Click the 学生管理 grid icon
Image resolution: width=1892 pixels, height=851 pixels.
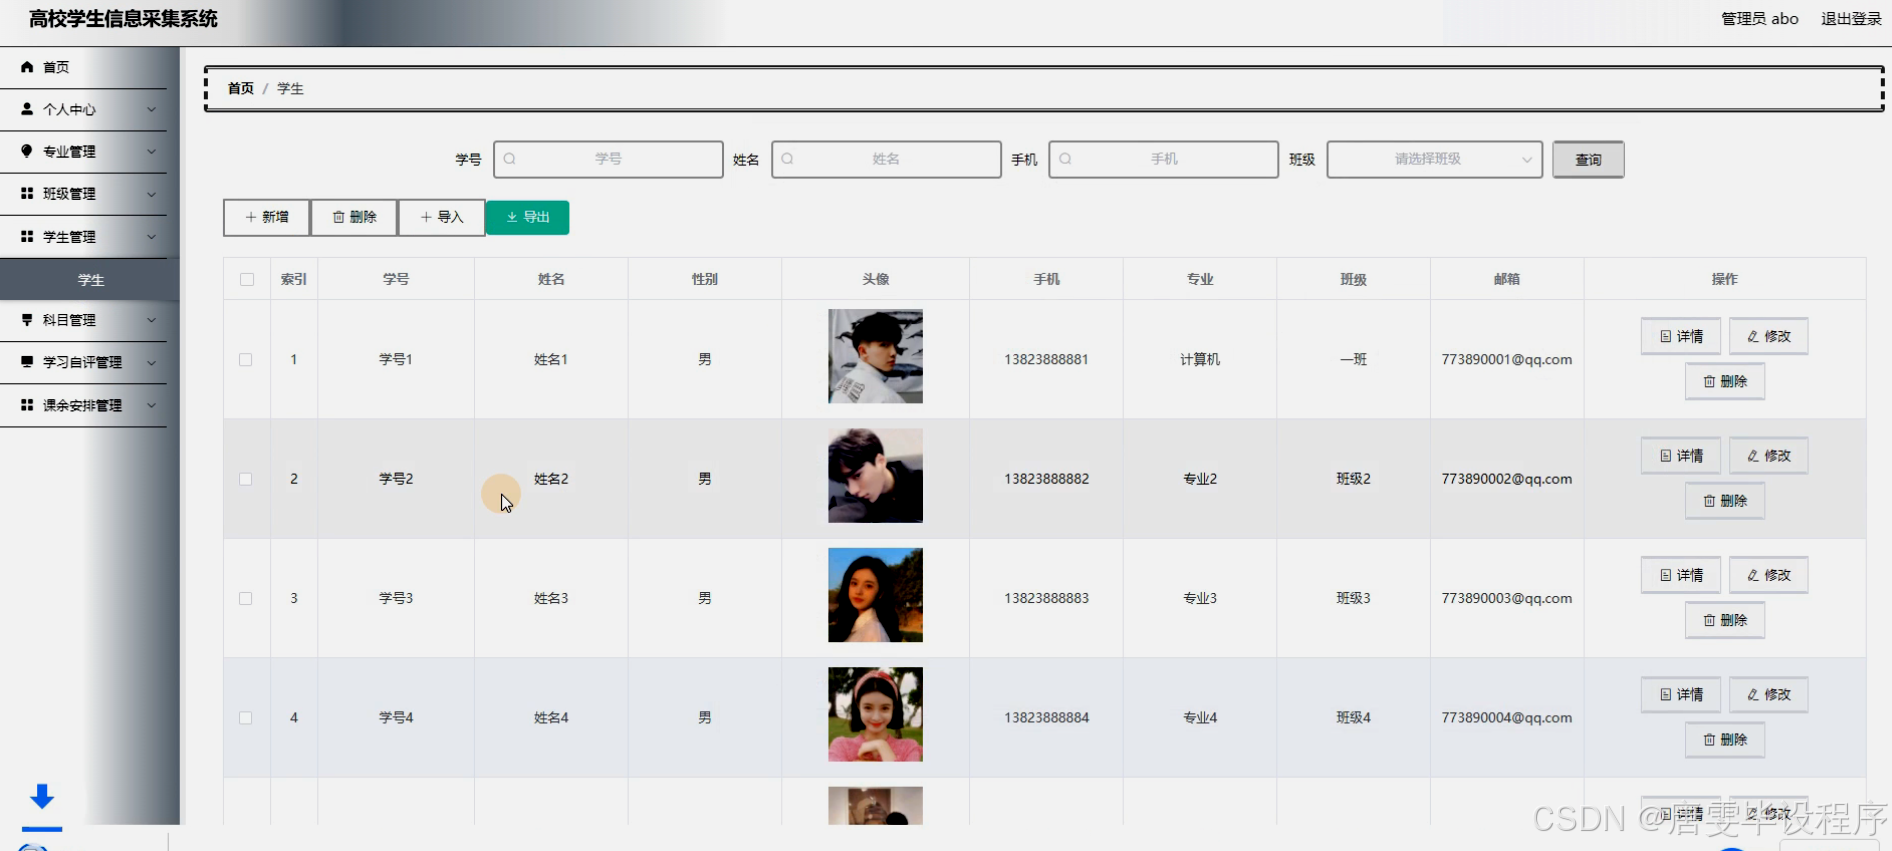[27, 236]
